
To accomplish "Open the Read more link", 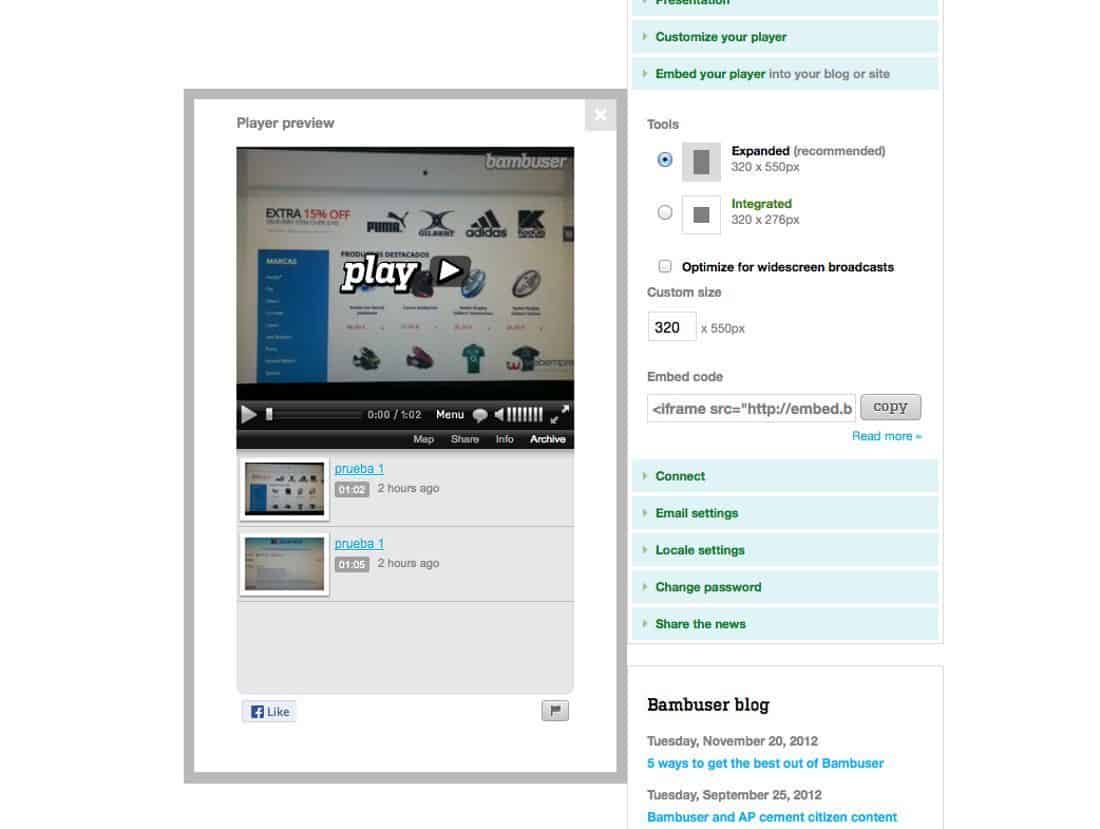I will pyautogui.click(x=887, y=436).
